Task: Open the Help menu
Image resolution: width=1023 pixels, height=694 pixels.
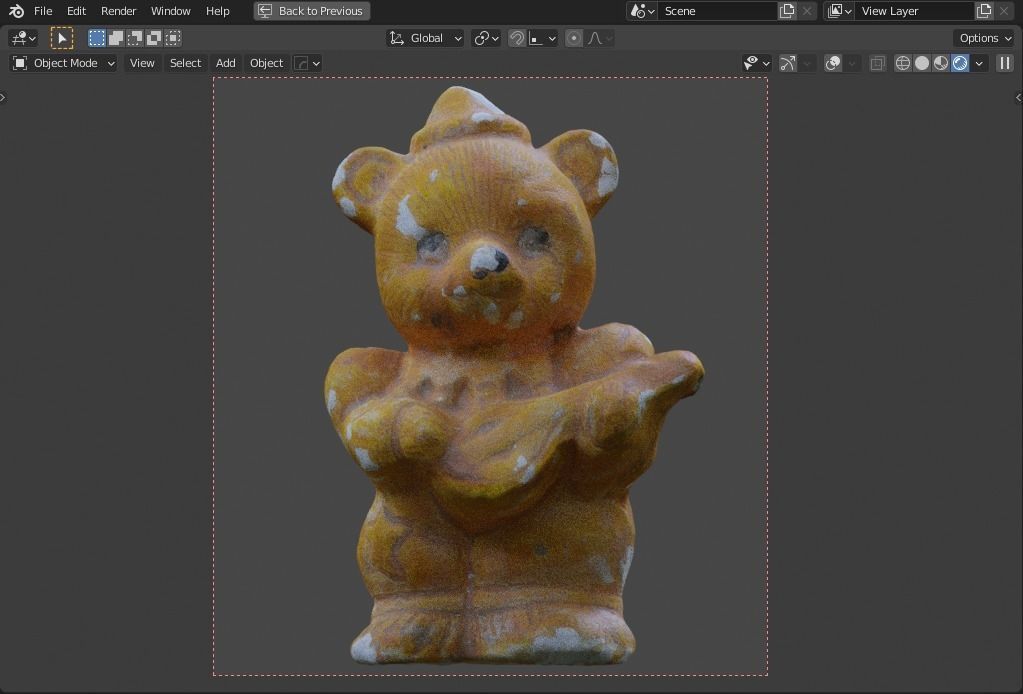Action: click(x=217, y=11)
